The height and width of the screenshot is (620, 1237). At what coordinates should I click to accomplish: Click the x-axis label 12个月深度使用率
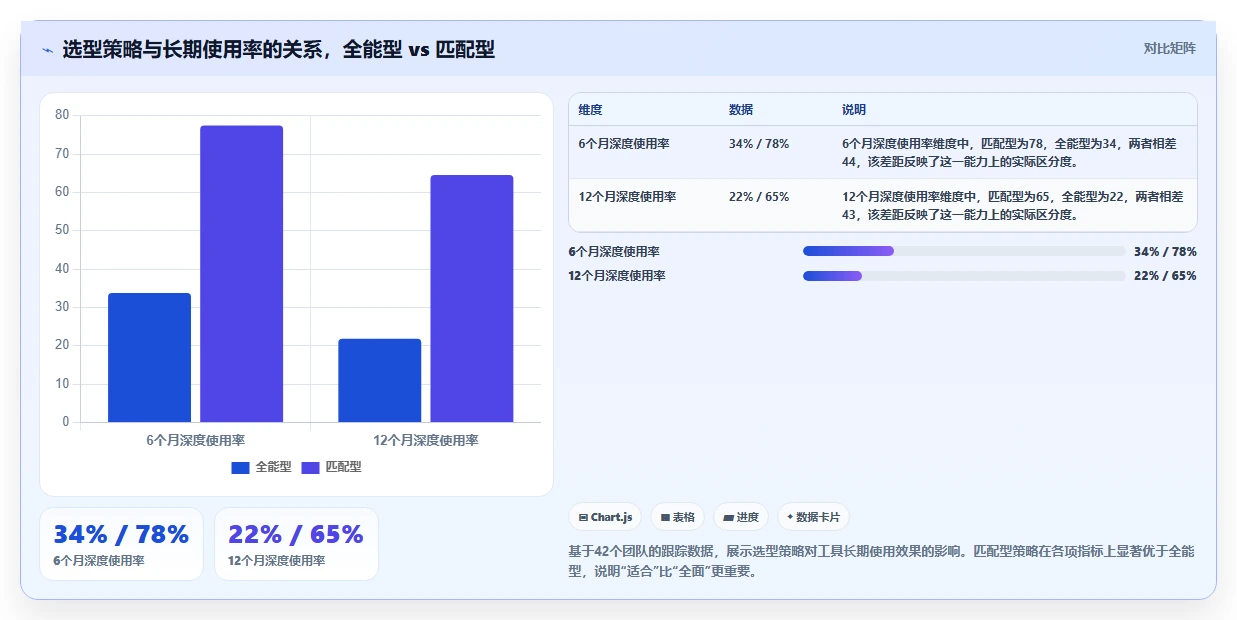point(426,440)
